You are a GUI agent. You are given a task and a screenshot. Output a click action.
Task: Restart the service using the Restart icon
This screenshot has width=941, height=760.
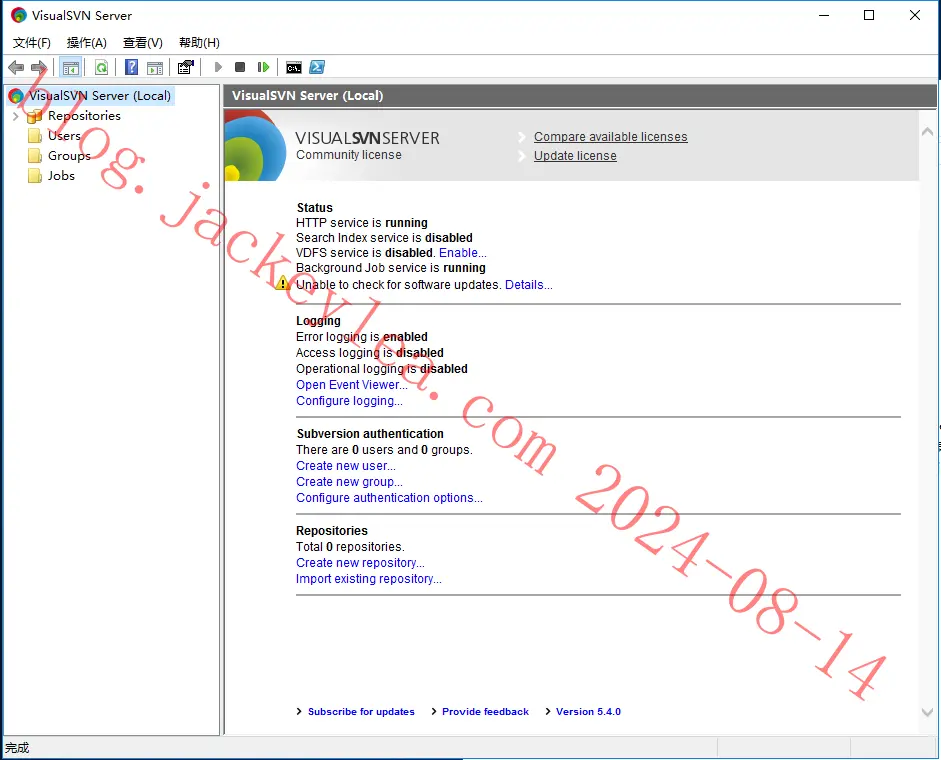(263, 67)
